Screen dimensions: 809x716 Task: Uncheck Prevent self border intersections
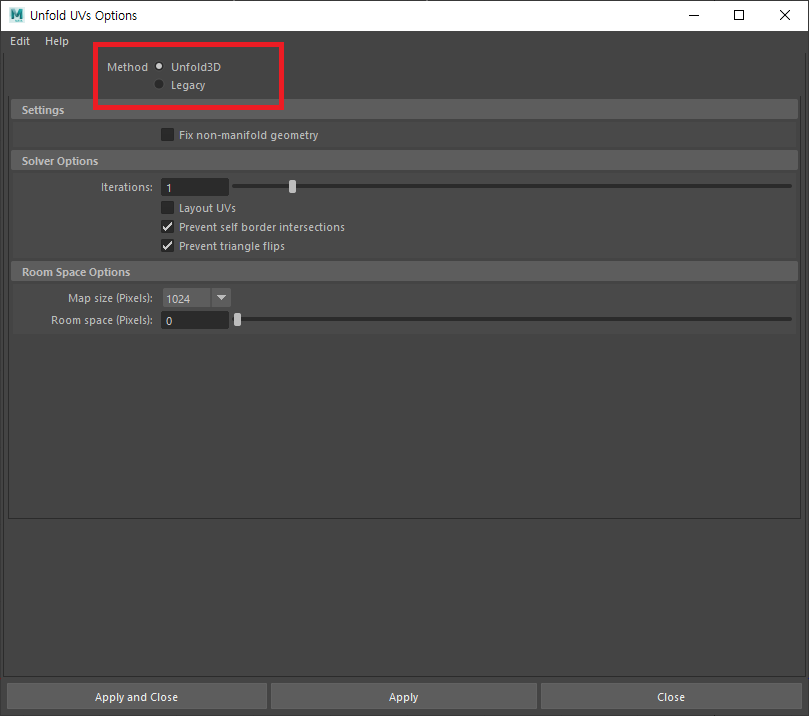click(167, 226)
